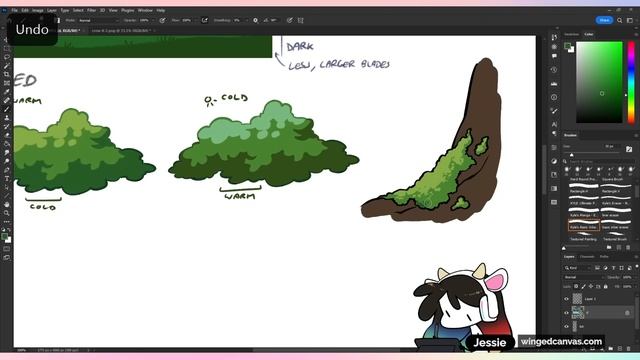Enable airbrush-style build-up
Viewport: 640px width, 360px height.
204,20
